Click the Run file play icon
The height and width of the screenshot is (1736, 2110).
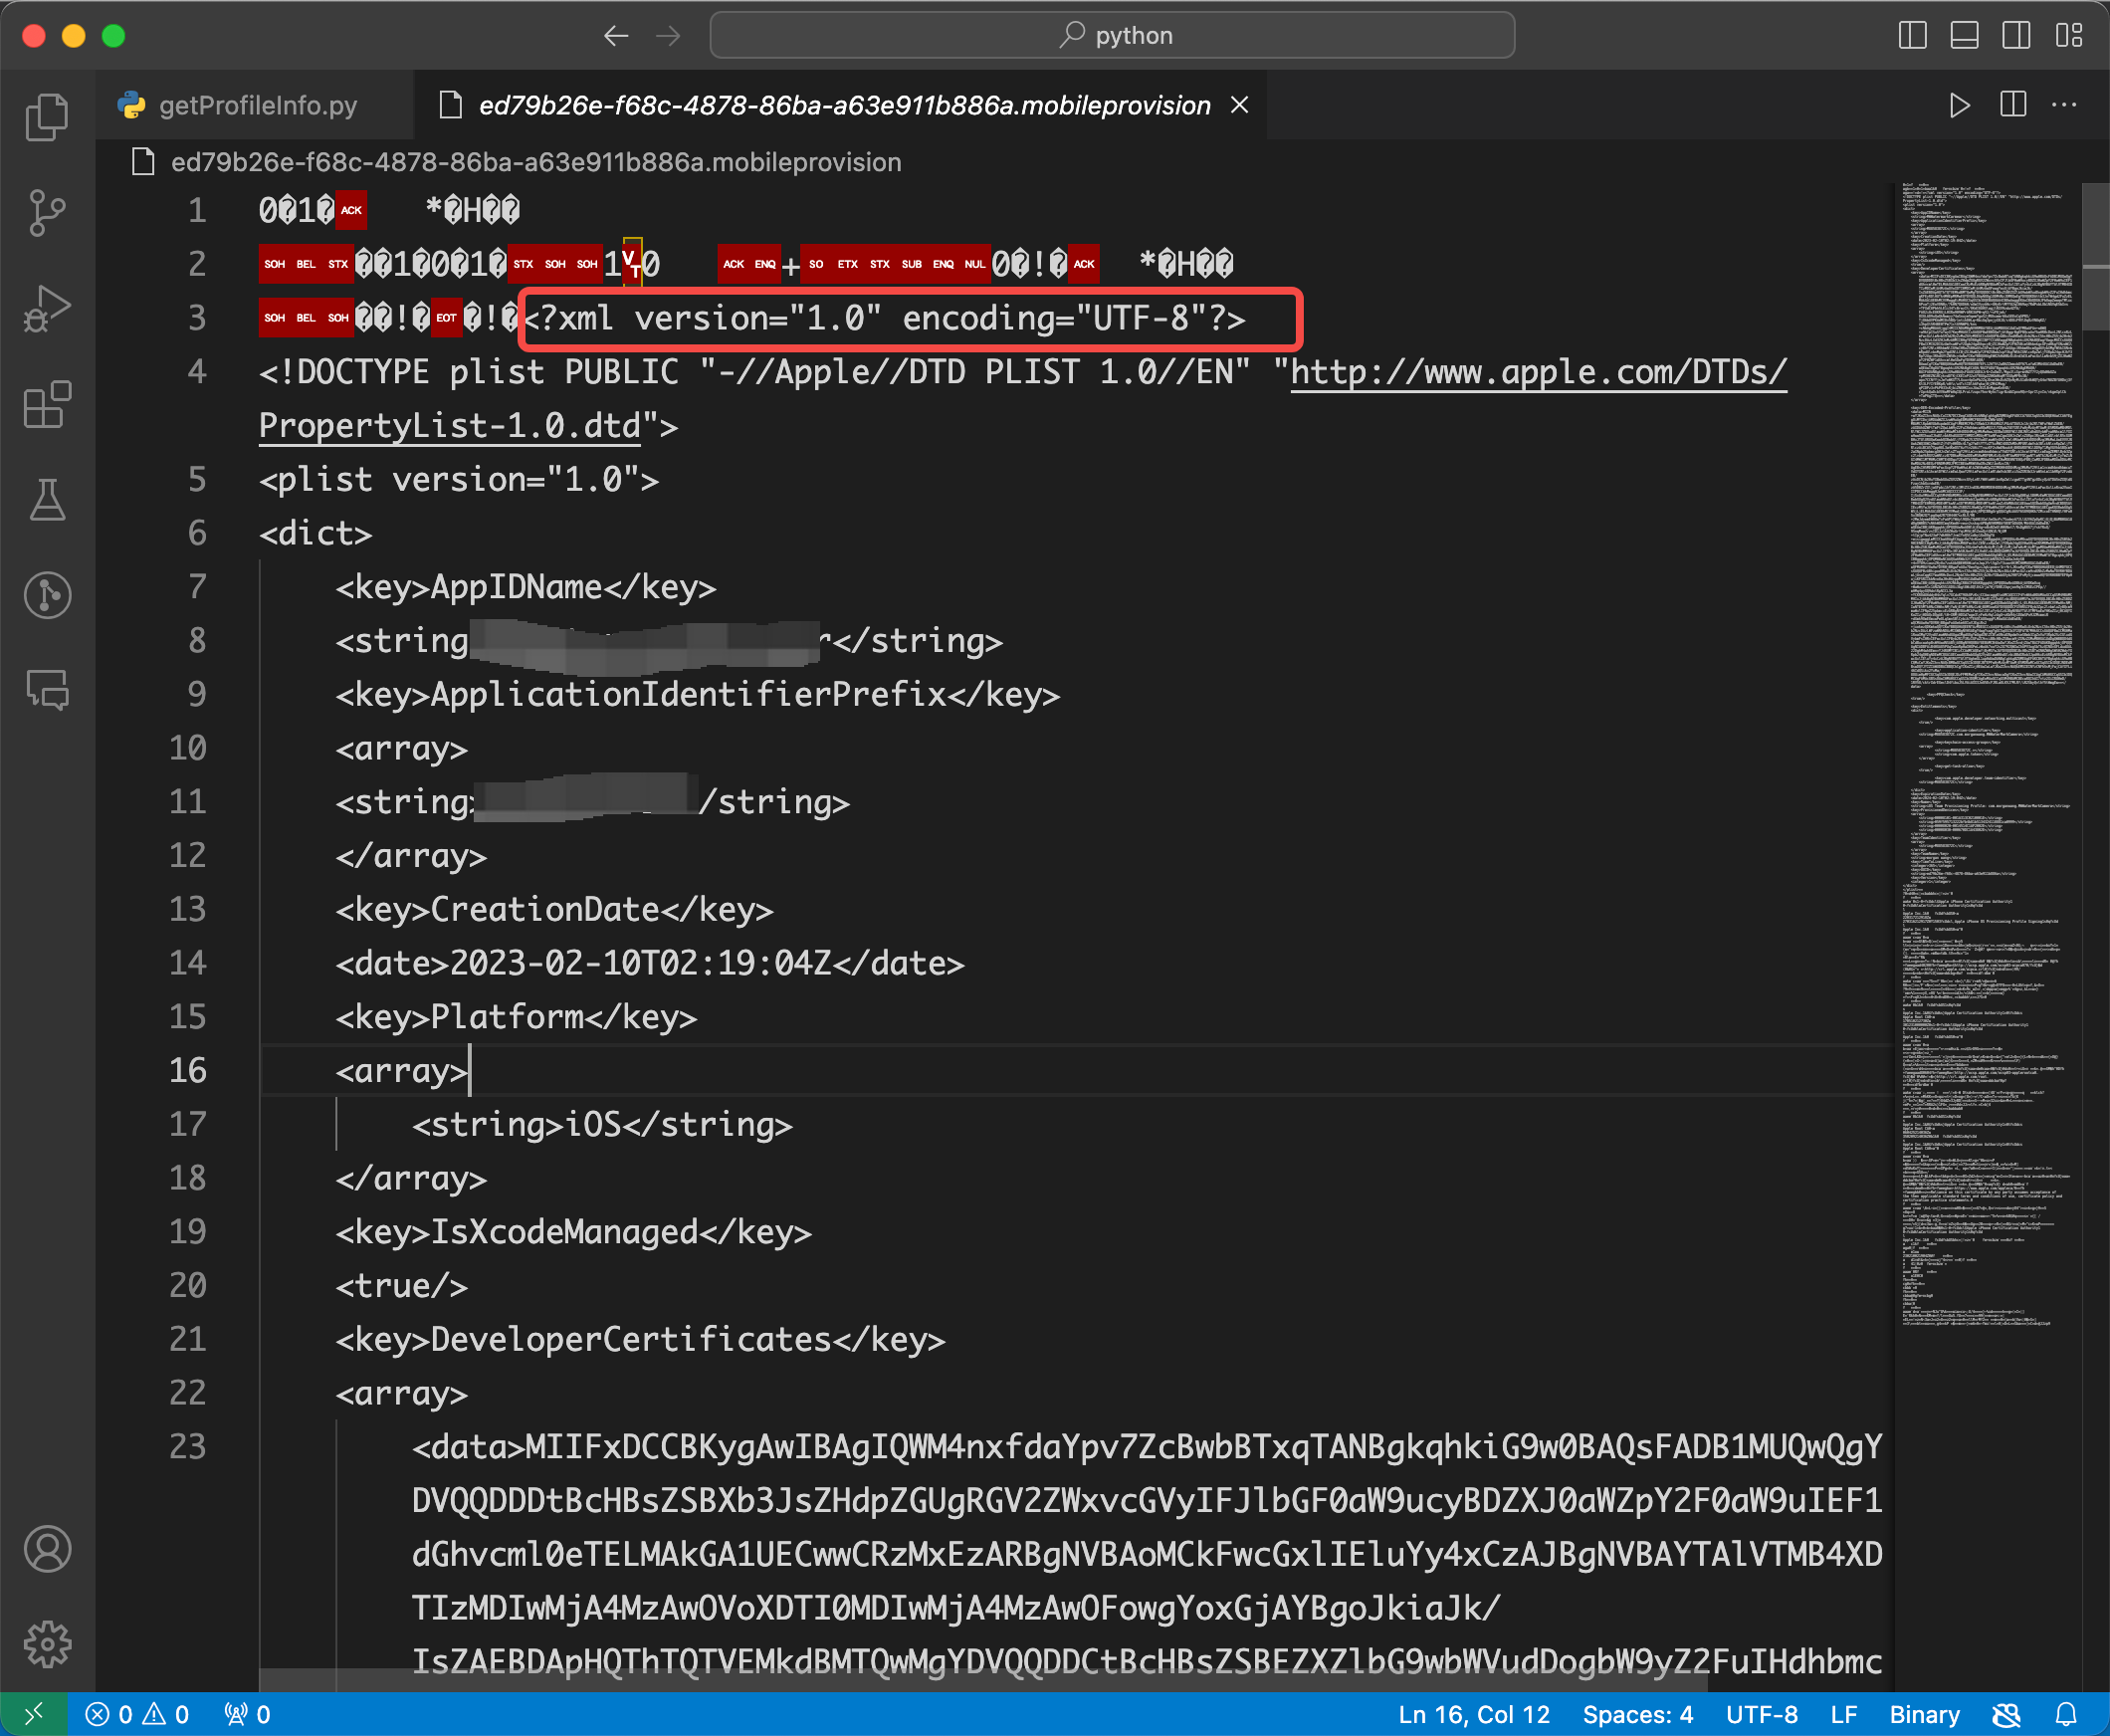(x=1959, y=105)
